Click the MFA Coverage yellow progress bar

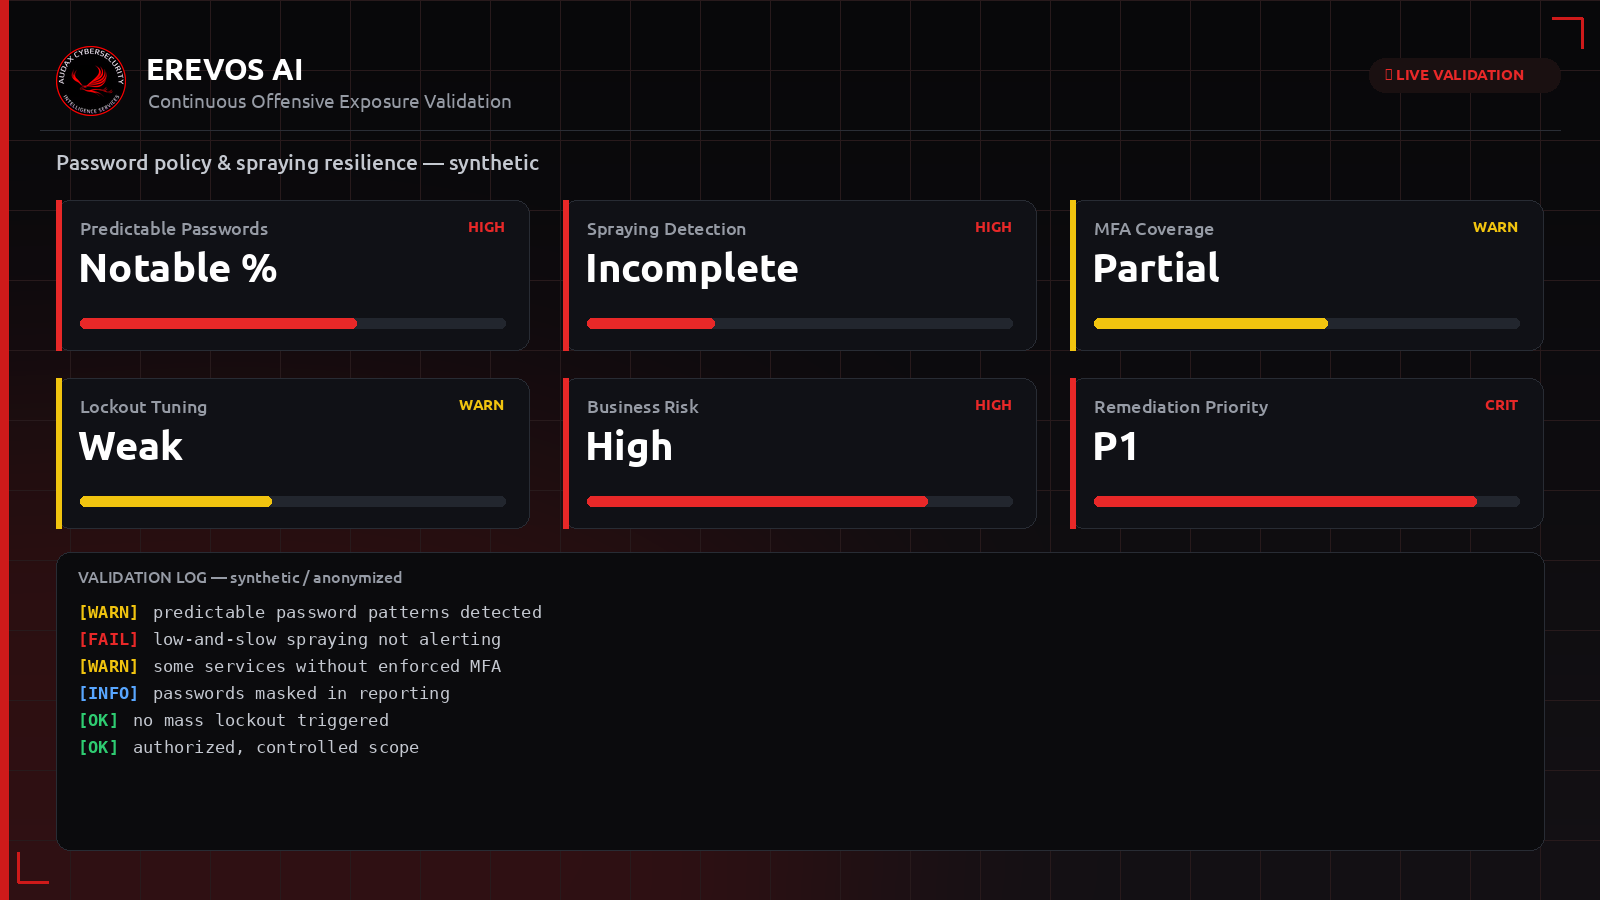click(x=1307, y=323)
